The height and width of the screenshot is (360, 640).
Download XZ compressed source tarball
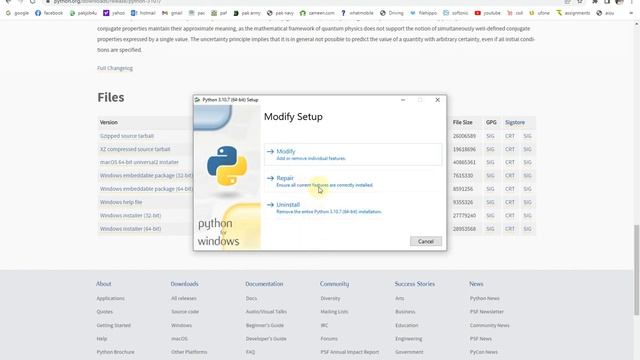click(x=135, y=149)
